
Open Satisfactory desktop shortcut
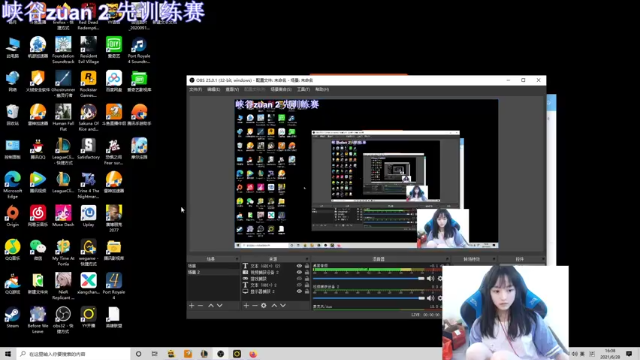(x=88, y=149)
